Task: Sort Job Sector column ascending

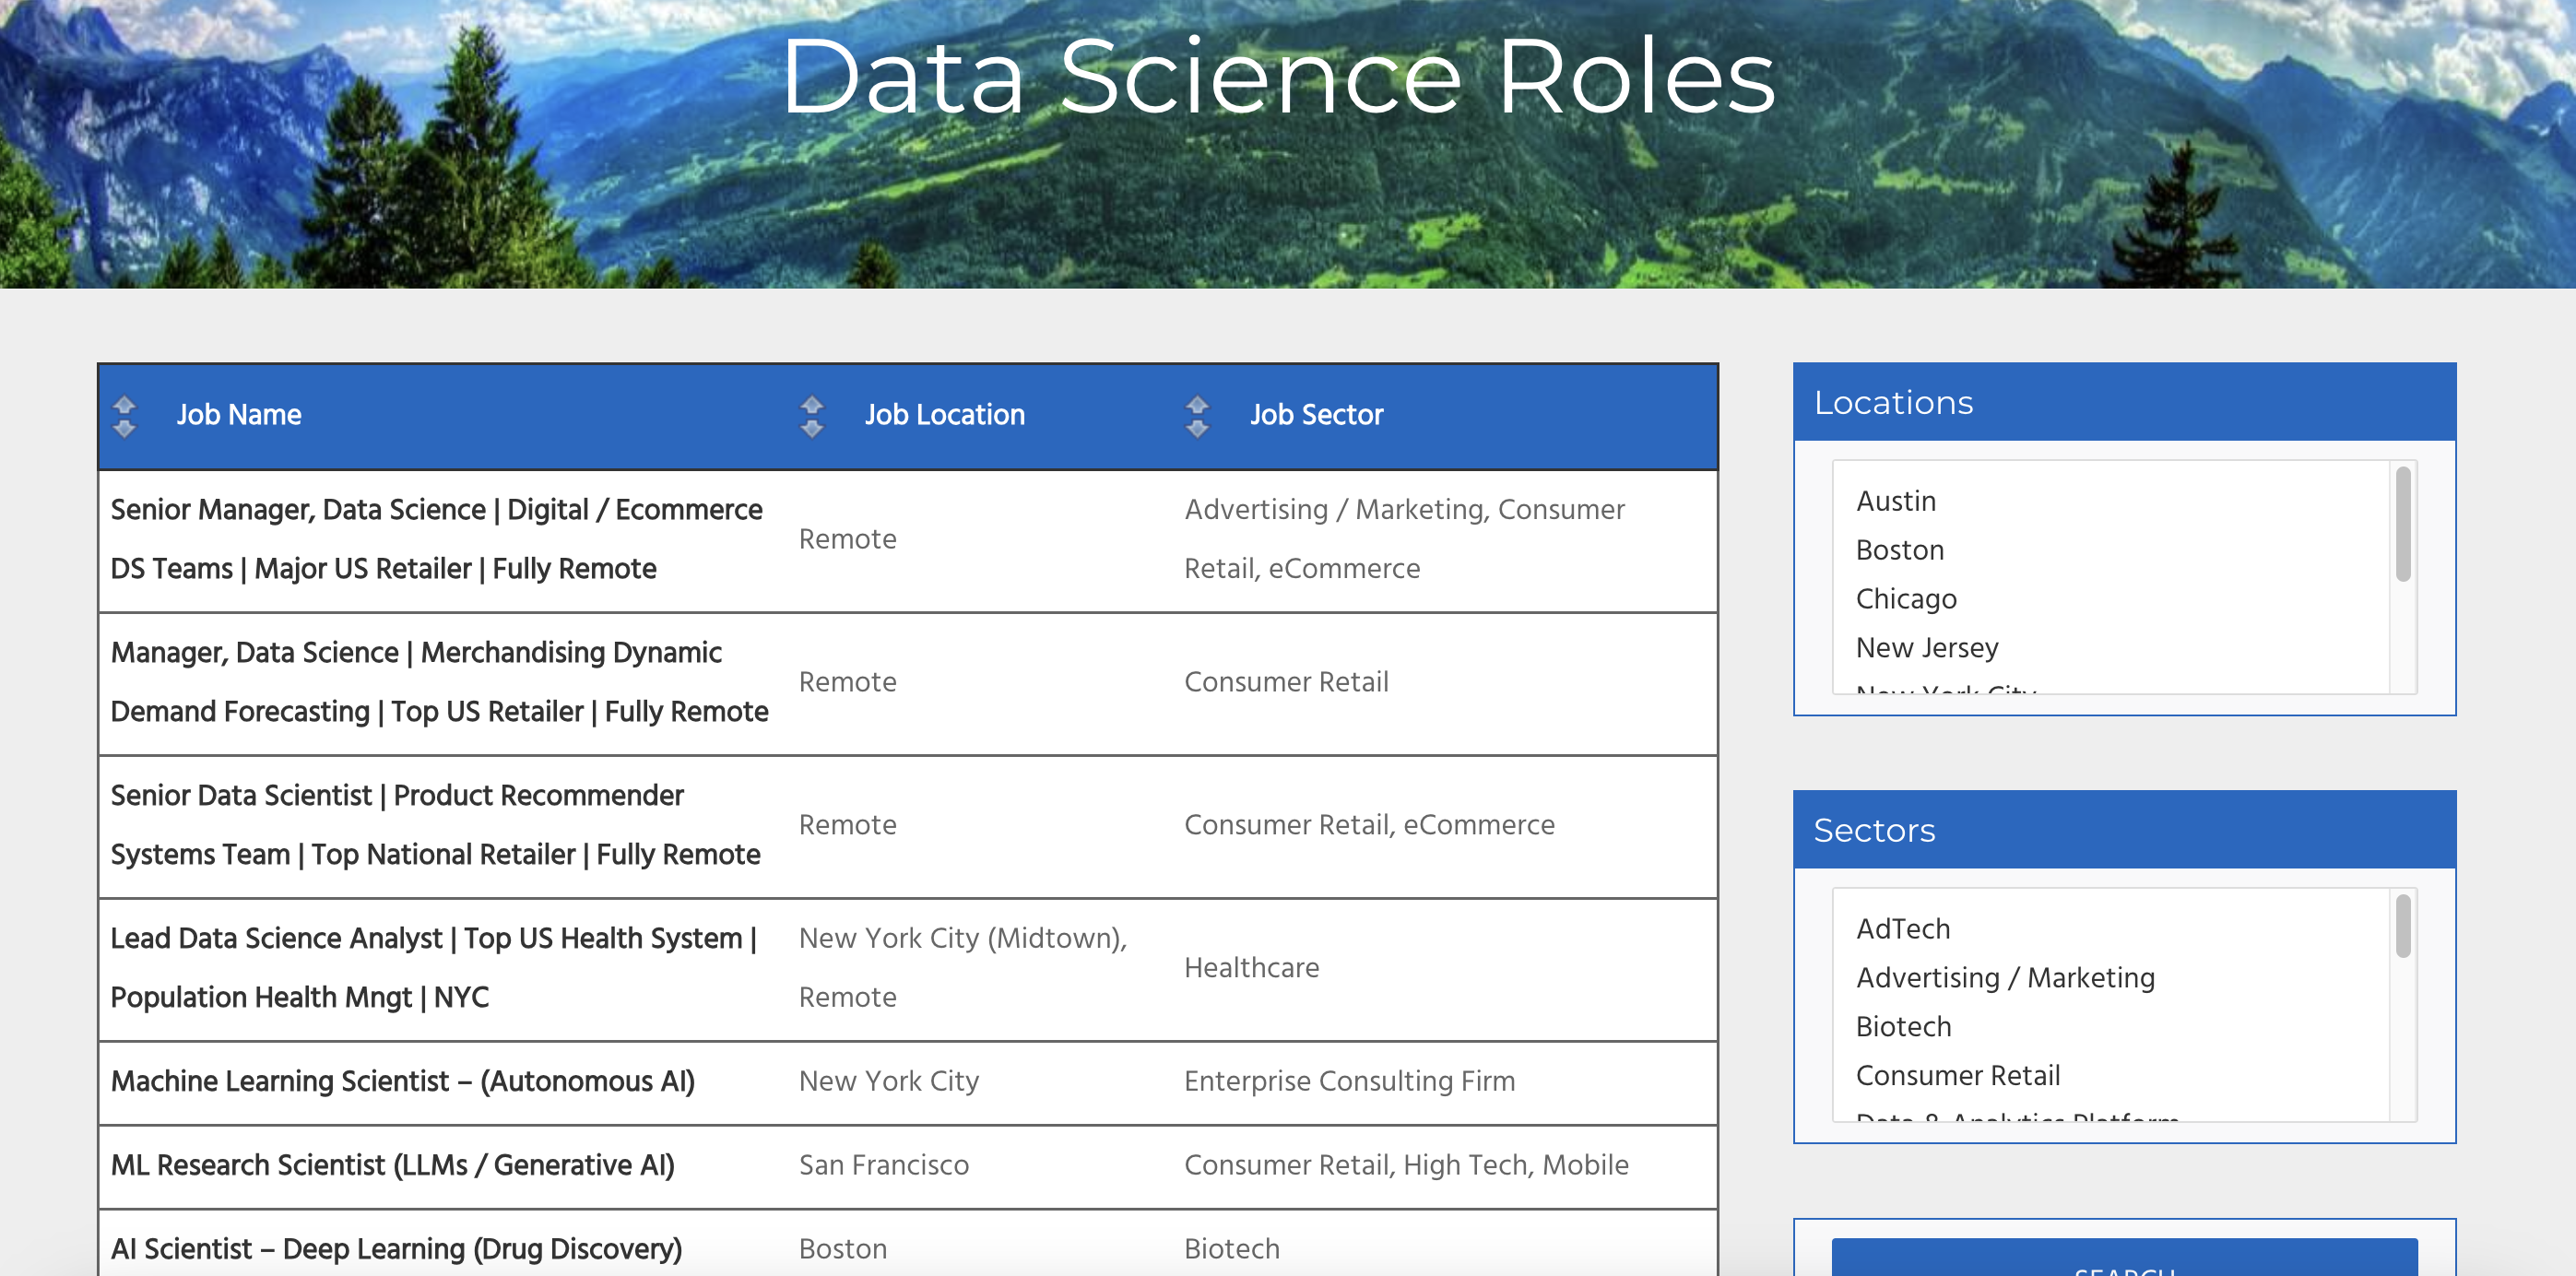Action: tap(1197, 405)
